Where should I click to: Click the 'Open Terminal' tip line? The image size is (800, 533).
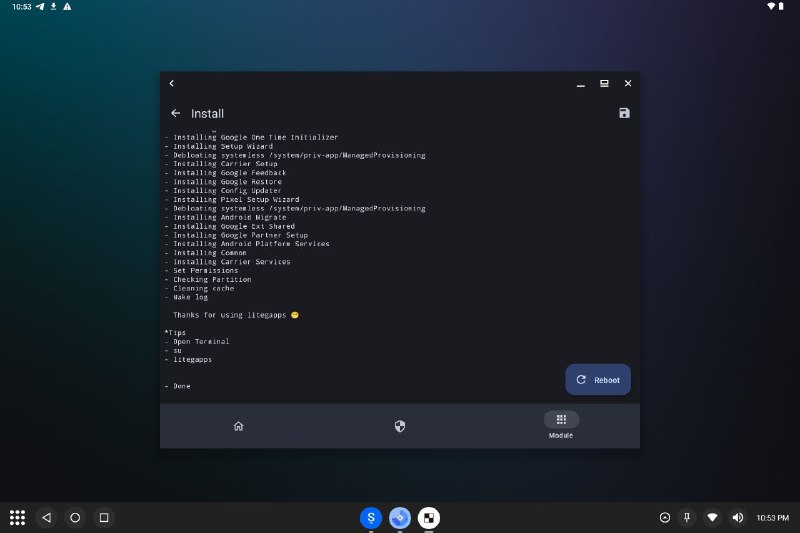pos(197,342)
